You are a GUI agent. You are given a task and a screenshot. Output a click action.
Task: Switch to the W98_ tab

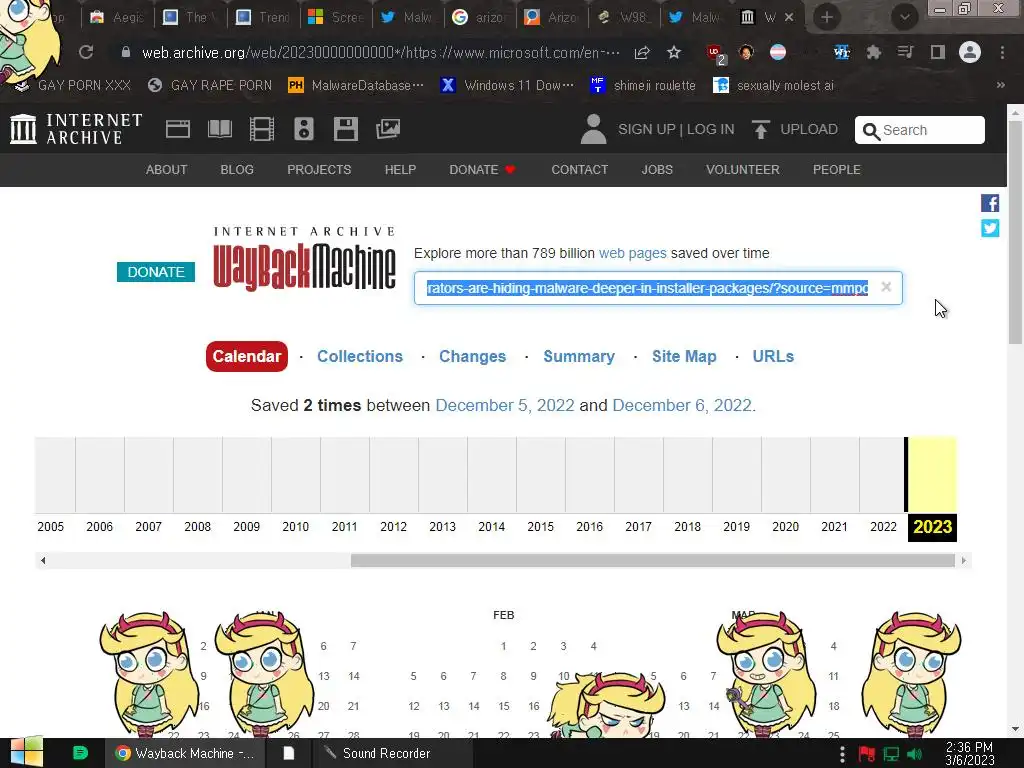(x=624, y=18)
